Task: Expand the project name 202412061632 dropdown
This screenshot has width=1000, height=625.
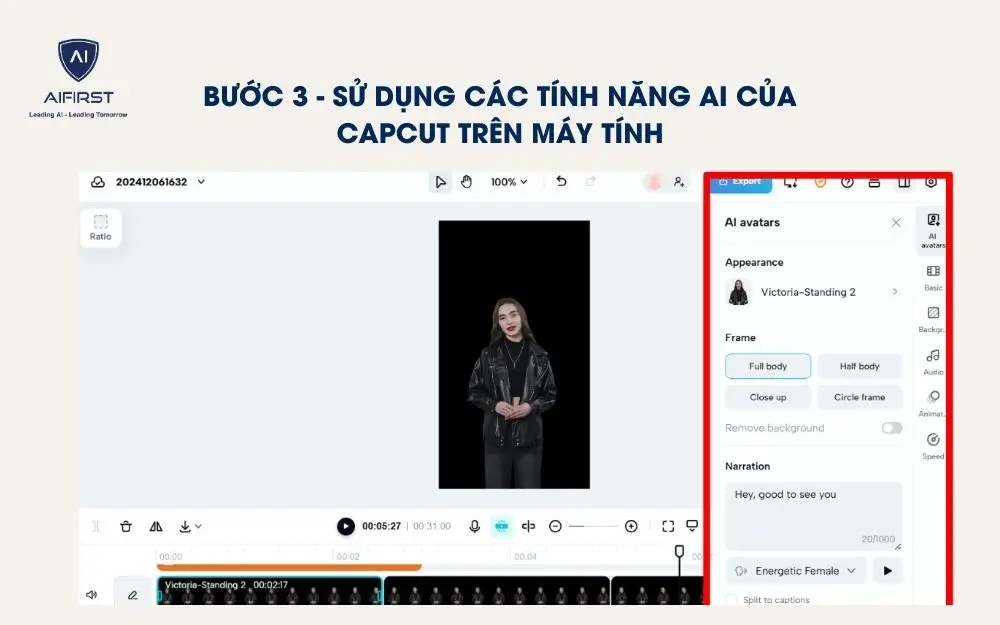Action: pos(201,182)
